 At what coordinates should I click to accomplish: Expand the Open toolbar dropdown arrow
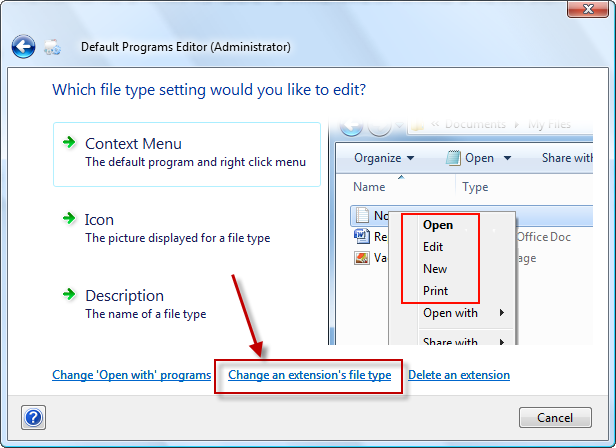point(507,158)
